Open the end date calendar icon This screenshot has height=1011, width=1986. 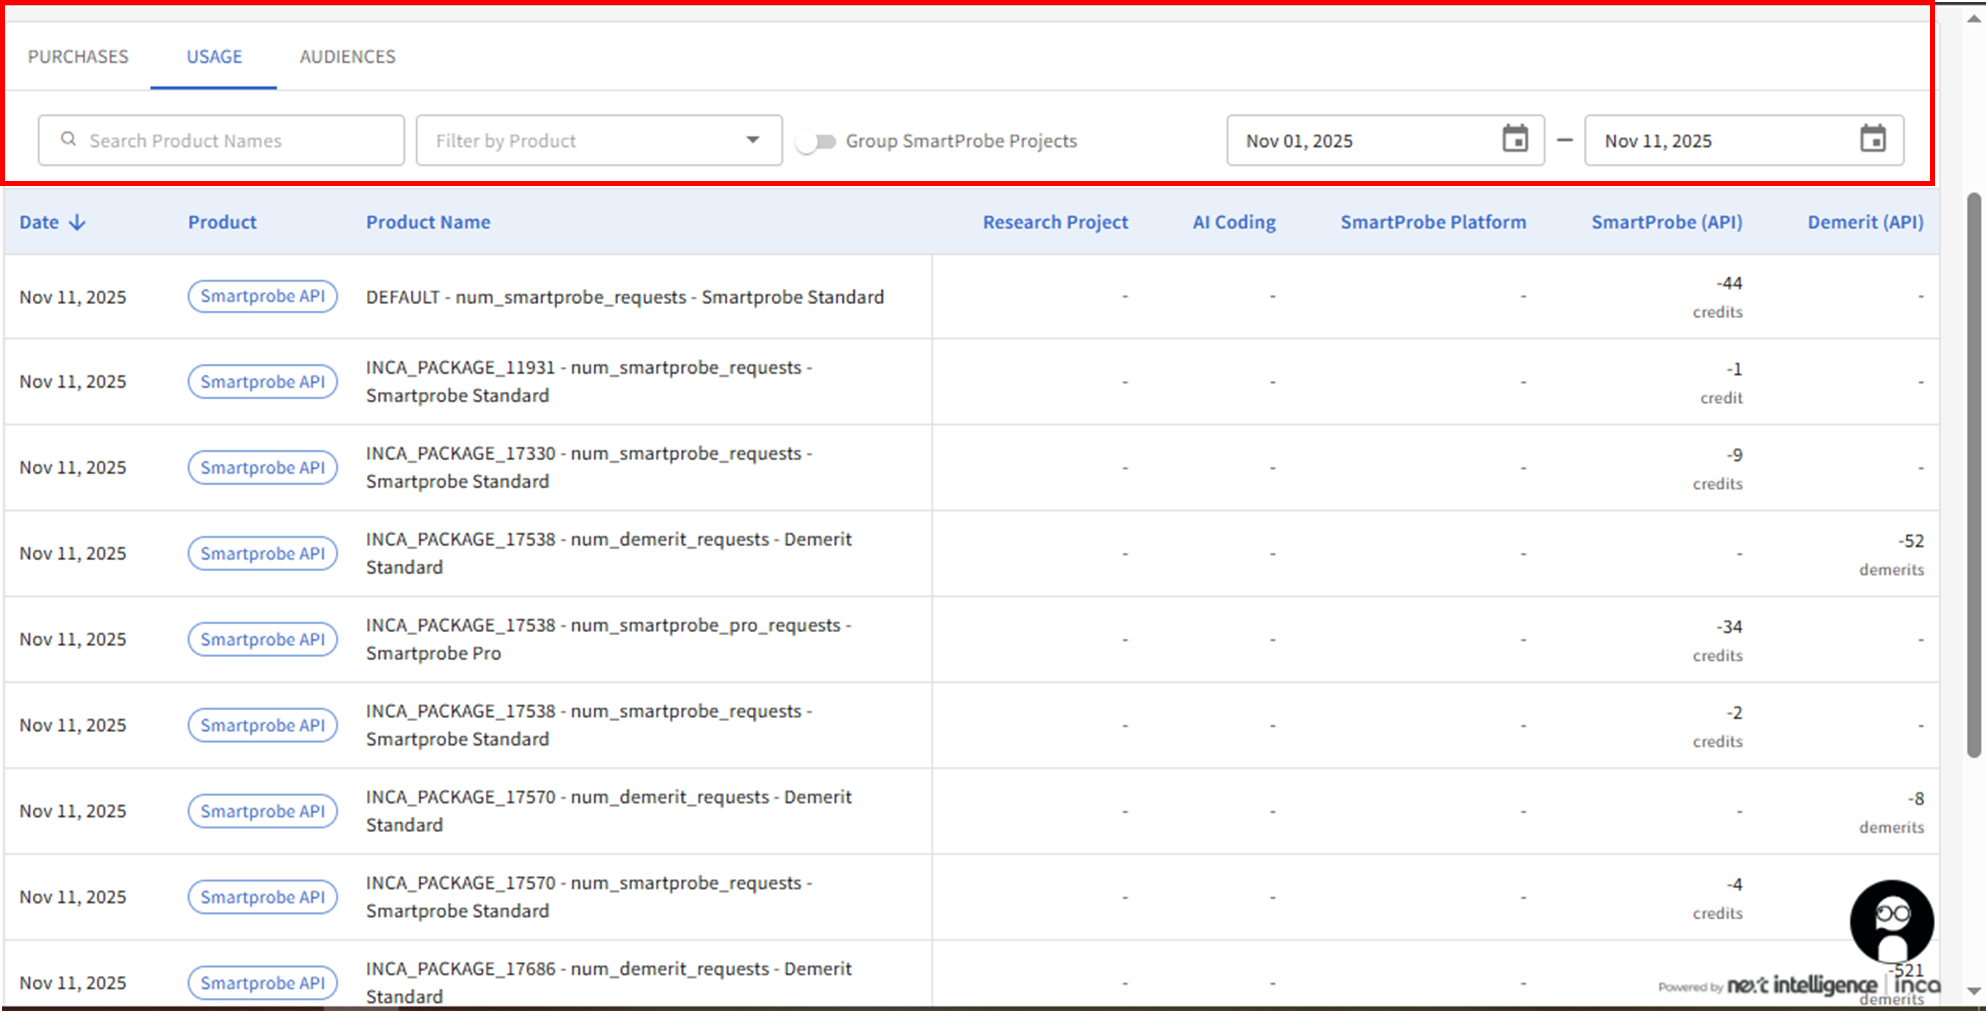point(1872,139)
